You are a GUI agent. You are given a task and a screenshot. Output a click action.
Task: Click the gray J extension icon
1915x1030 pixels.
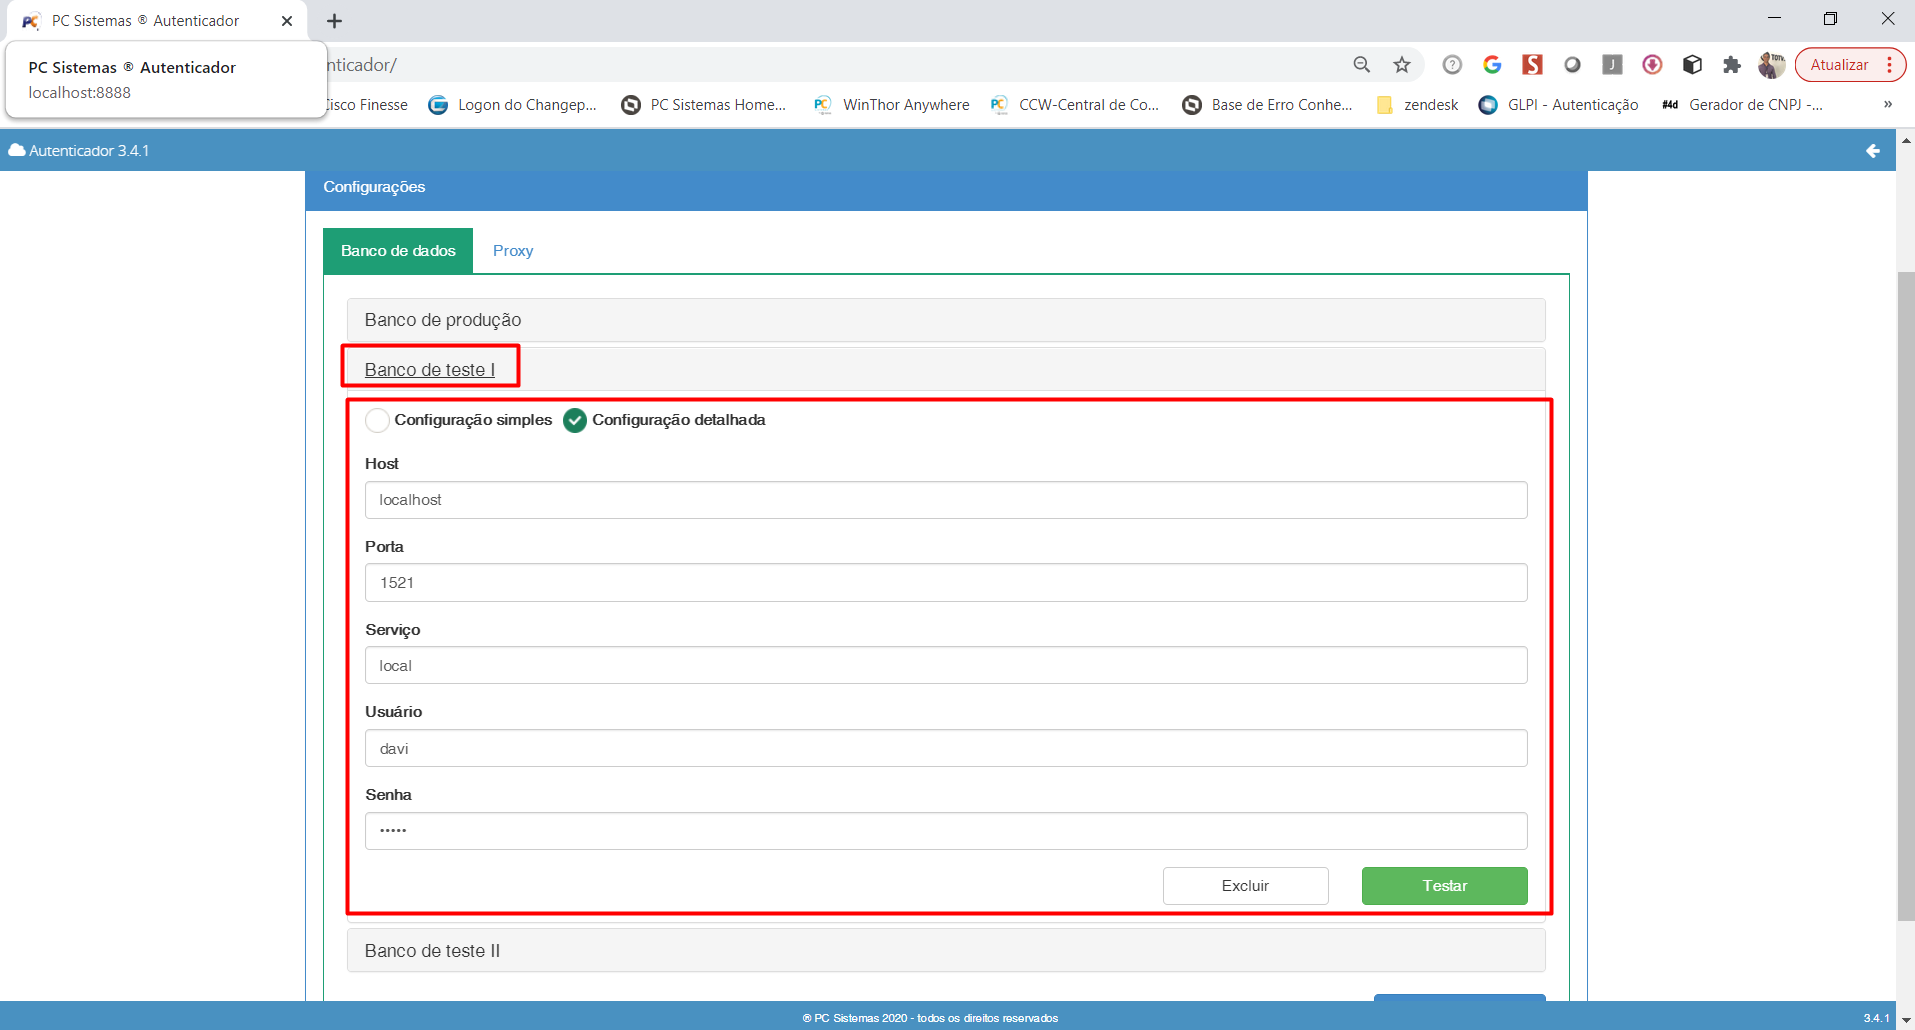coord(1612,65)
